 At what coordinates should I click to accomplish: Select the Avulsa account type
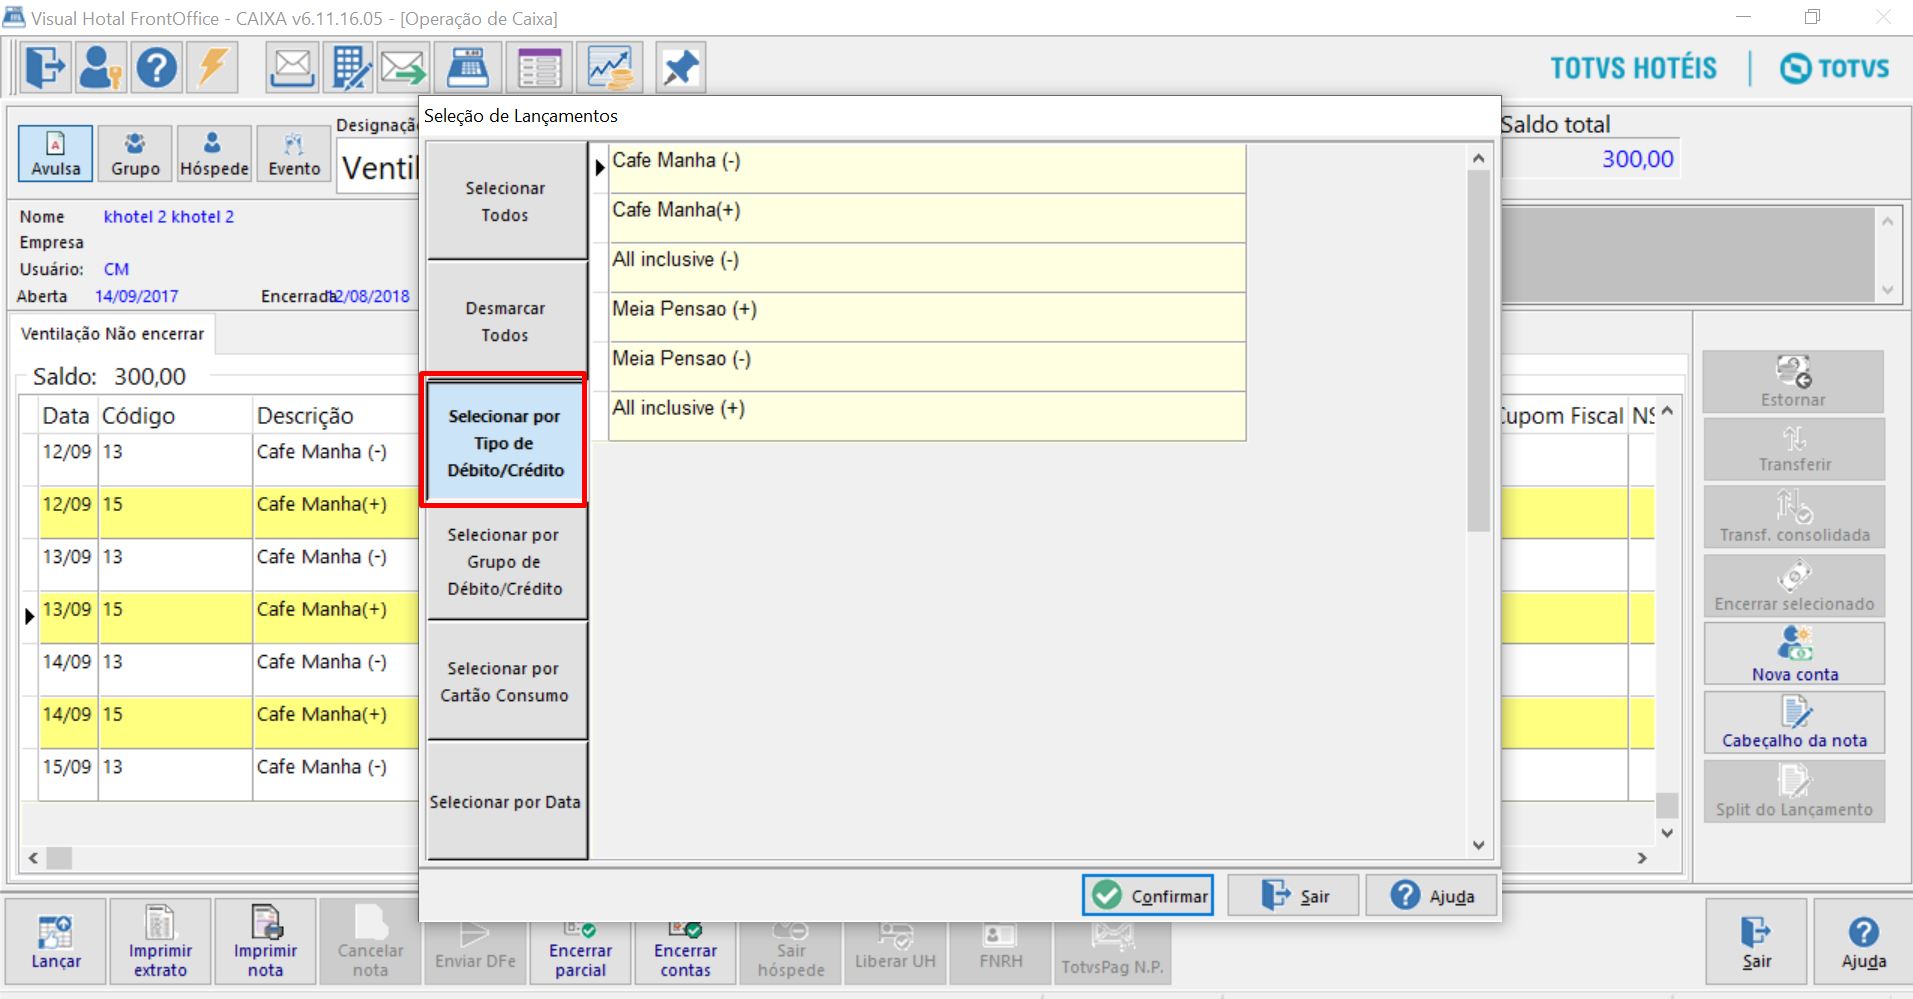point(55,153)
